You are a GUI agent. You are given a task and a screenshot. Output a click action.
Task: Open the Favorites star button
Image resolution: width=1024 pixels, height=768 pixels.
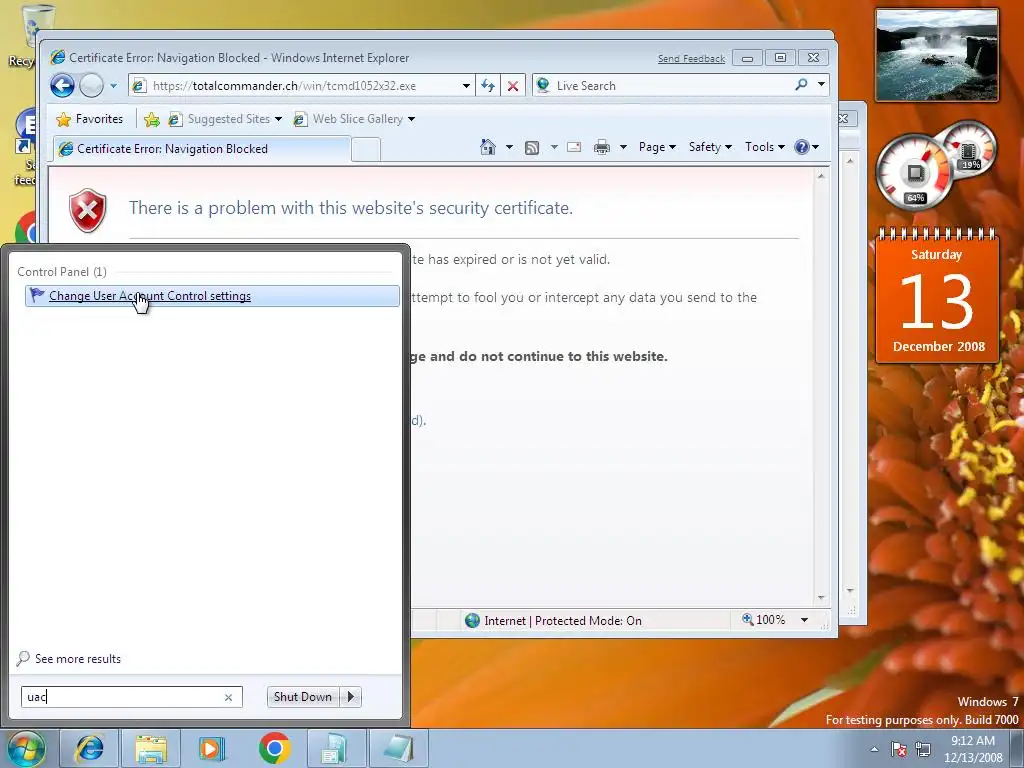(x=89, y=119)
